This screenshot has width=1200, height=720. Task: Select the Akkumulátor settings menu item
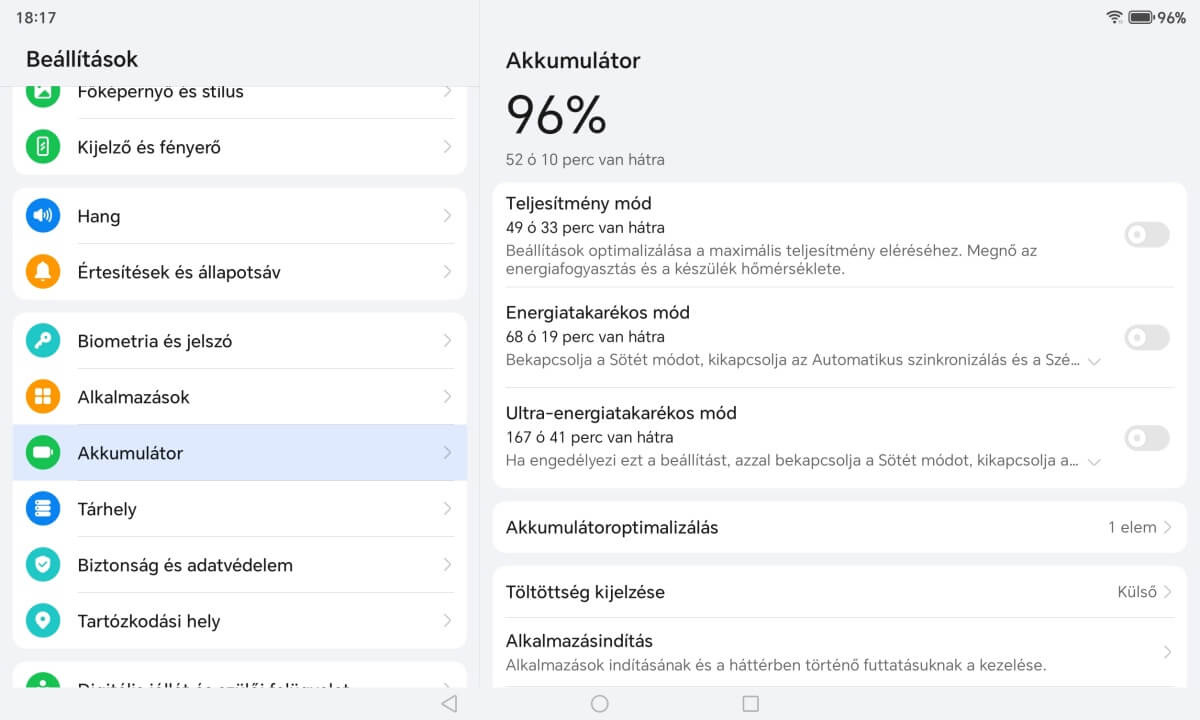click(x=240, y=453)
